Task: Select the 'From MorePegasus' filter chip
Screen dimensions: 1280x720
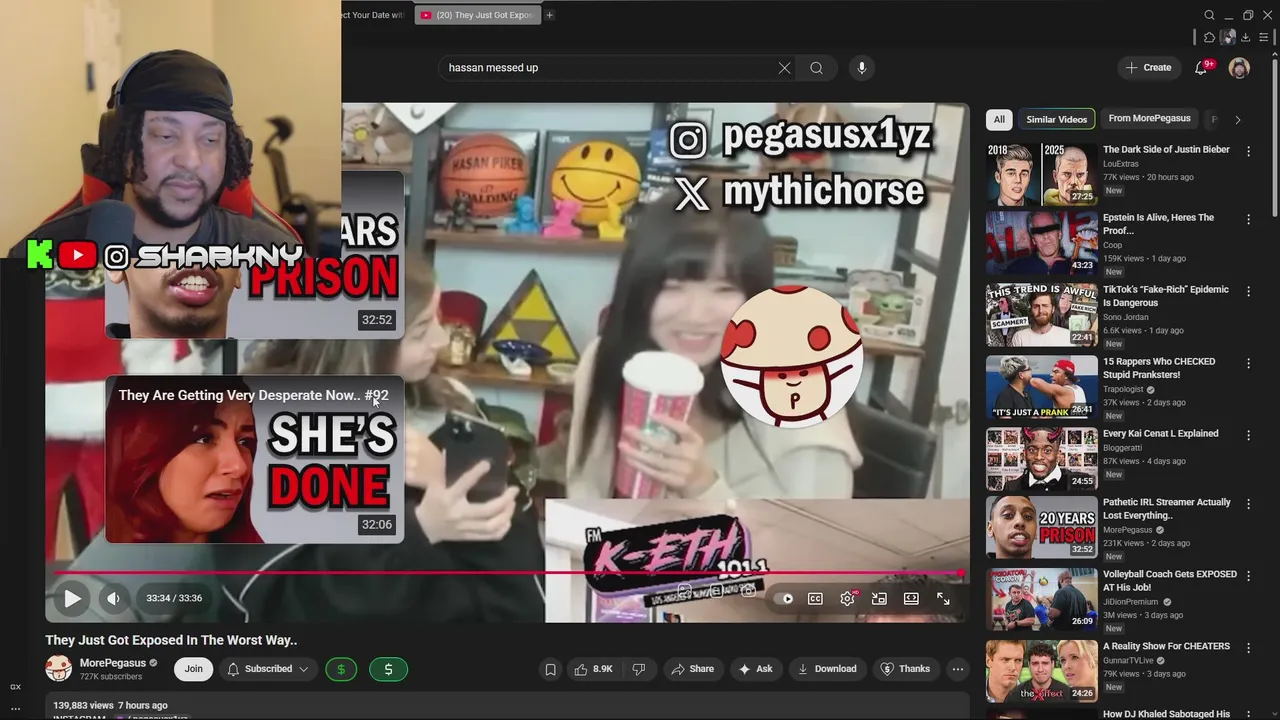Action: point(1149,119)
